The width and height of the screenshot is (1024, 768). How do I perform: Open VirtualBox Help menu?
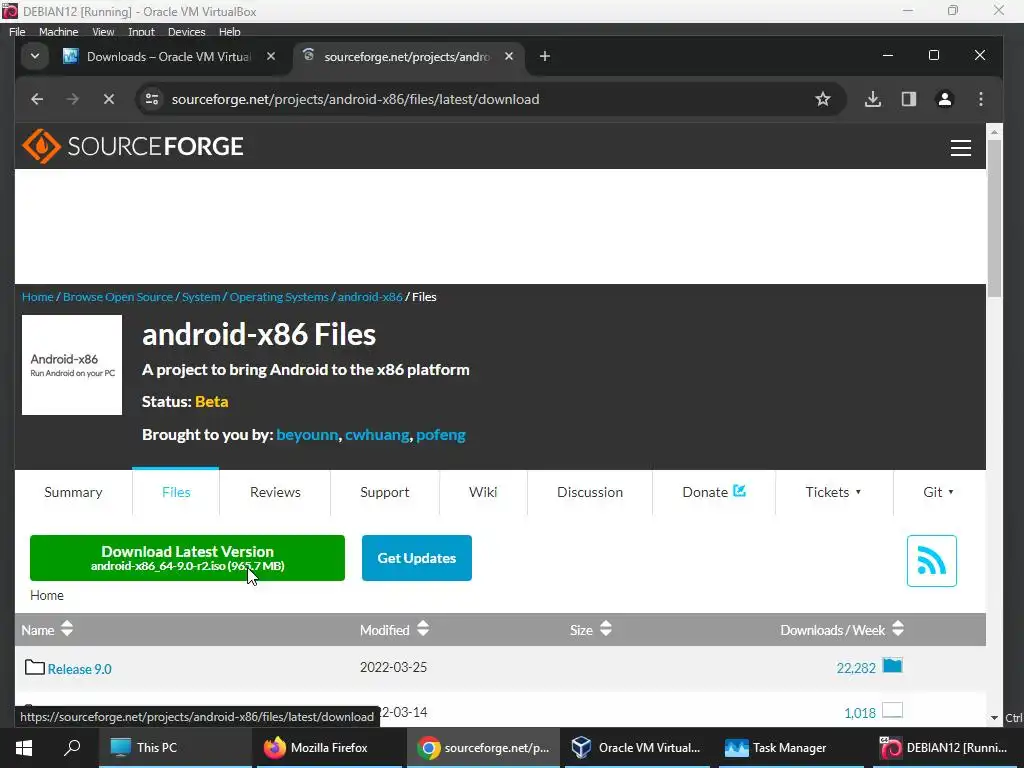(x=229, y=32)
